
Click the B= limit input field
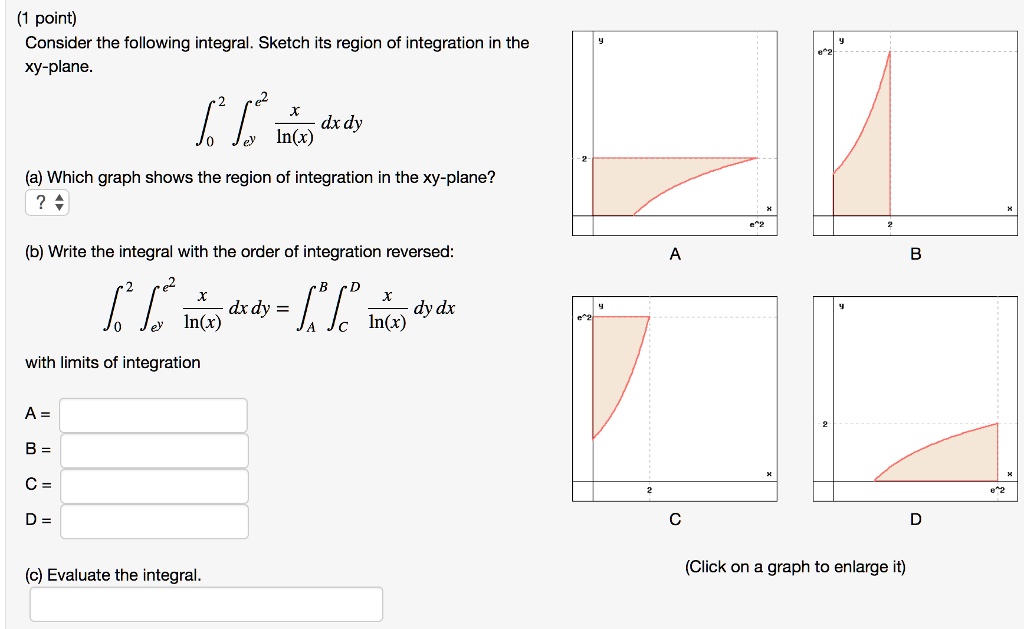point(153,450)
